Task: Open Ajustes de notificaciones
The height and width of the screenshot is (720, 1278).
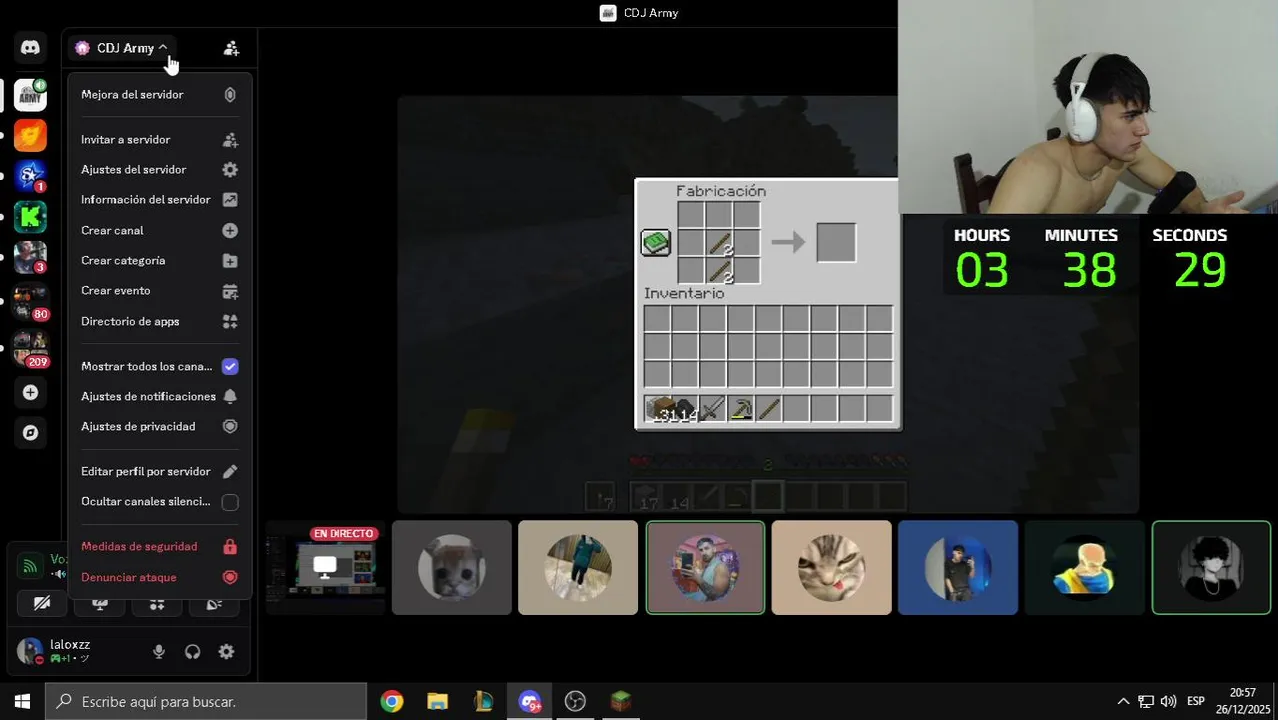Action: [160, 397]
